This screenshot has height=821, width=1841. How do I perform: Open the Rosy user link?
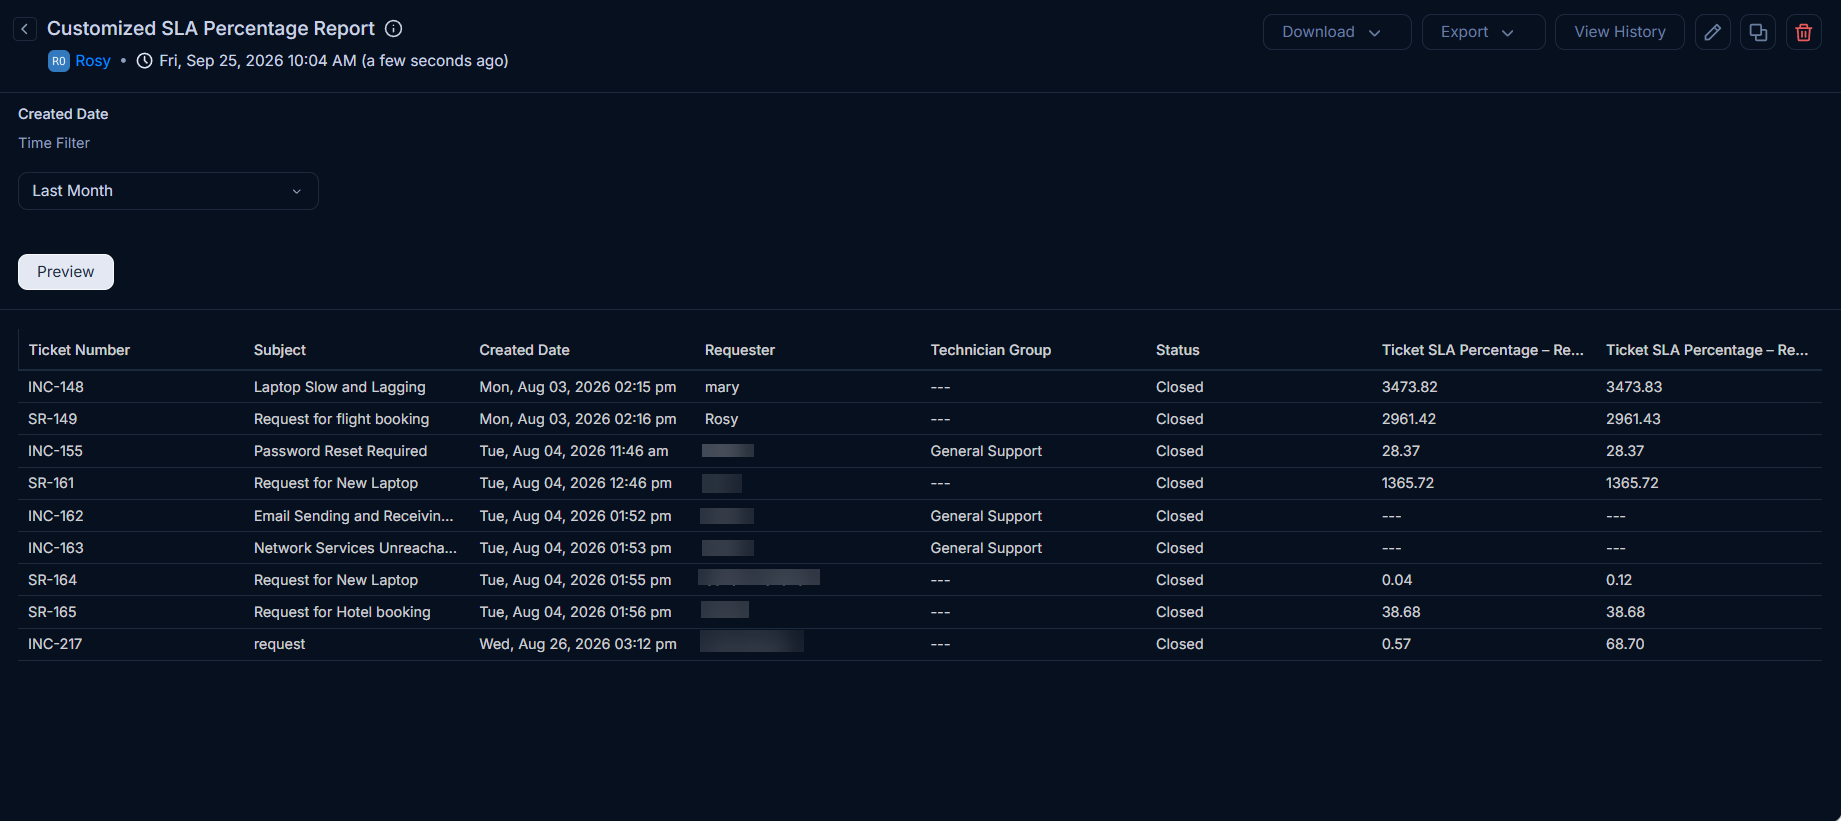(x=93, y=61)
